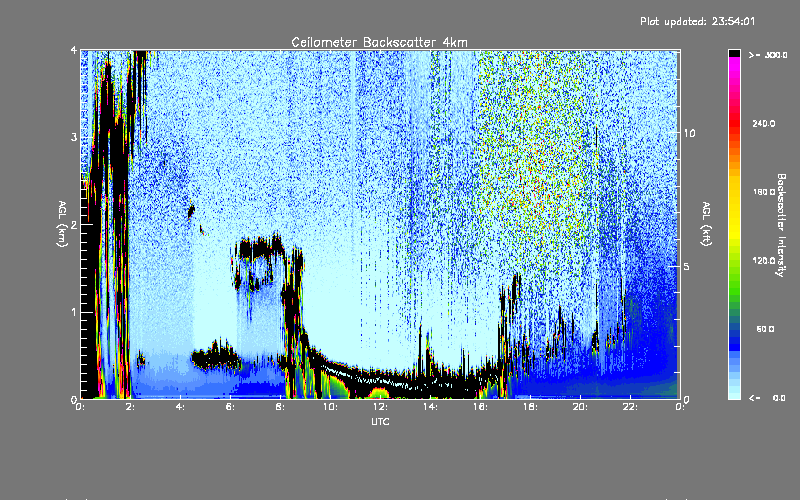This screenshot has height=500, width=800.
Task: Click the "<= 0.0" colorbar value
Action: point(767,398)
